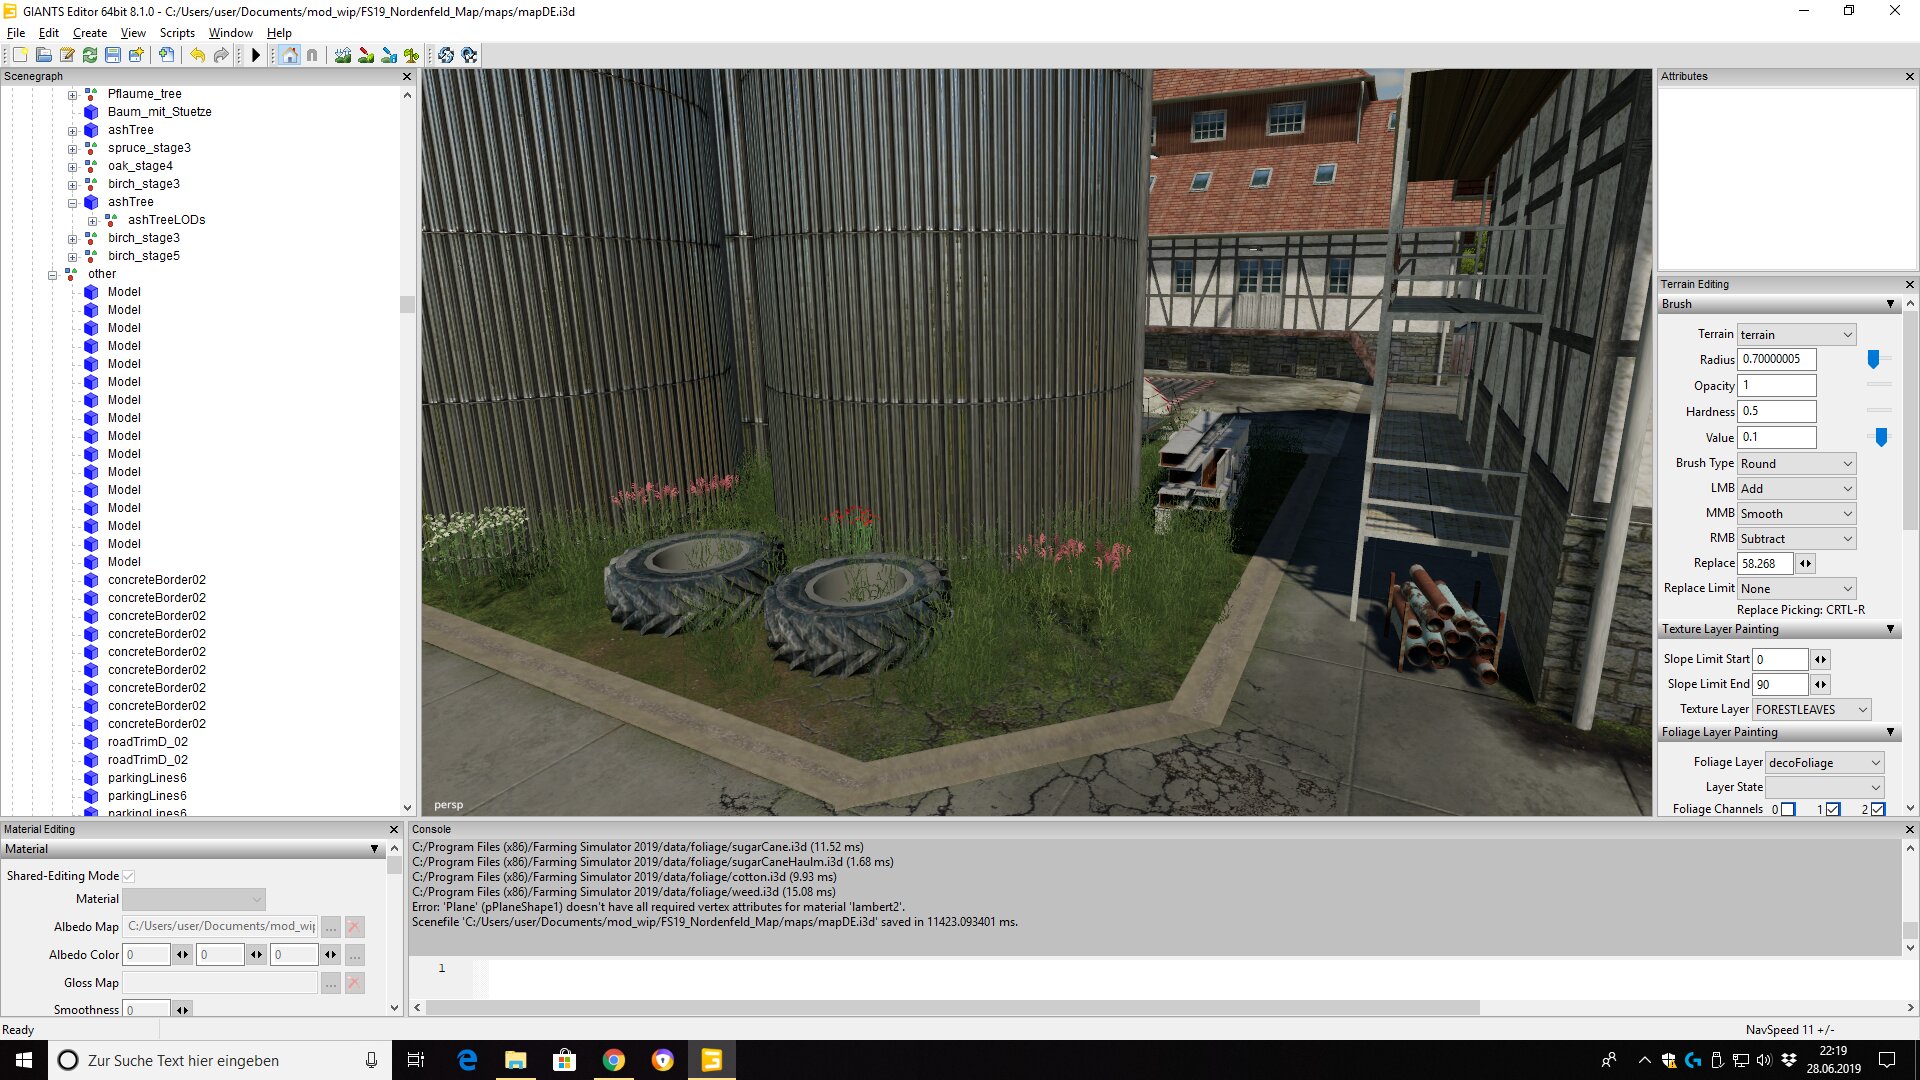Uncheck Foliage Channels checkbox 1
This screenshot has height=1080, width=1920.
1833,809
